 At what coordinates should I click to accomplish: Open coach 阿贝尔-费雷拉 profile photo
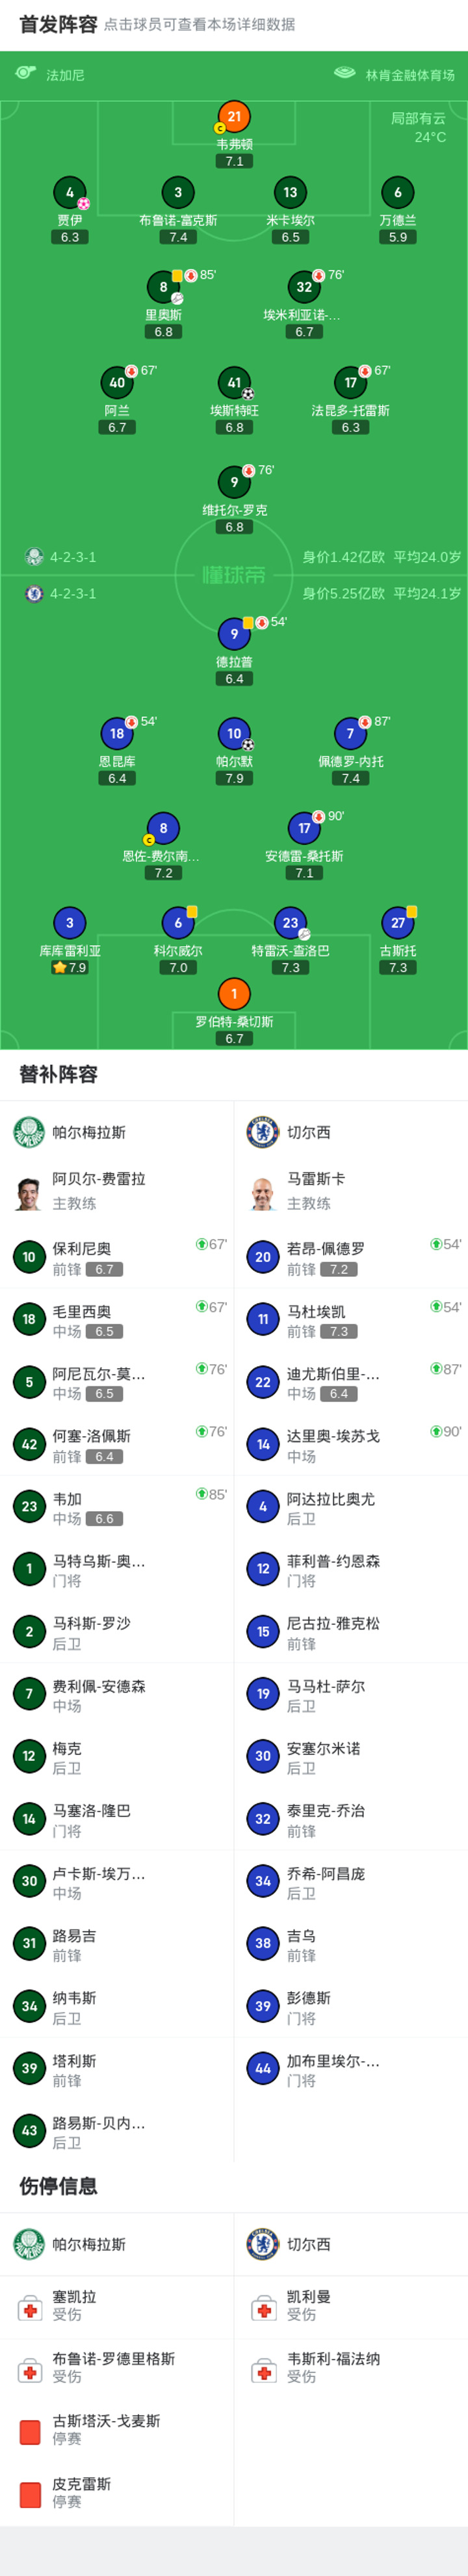[x=28, y=1193]
